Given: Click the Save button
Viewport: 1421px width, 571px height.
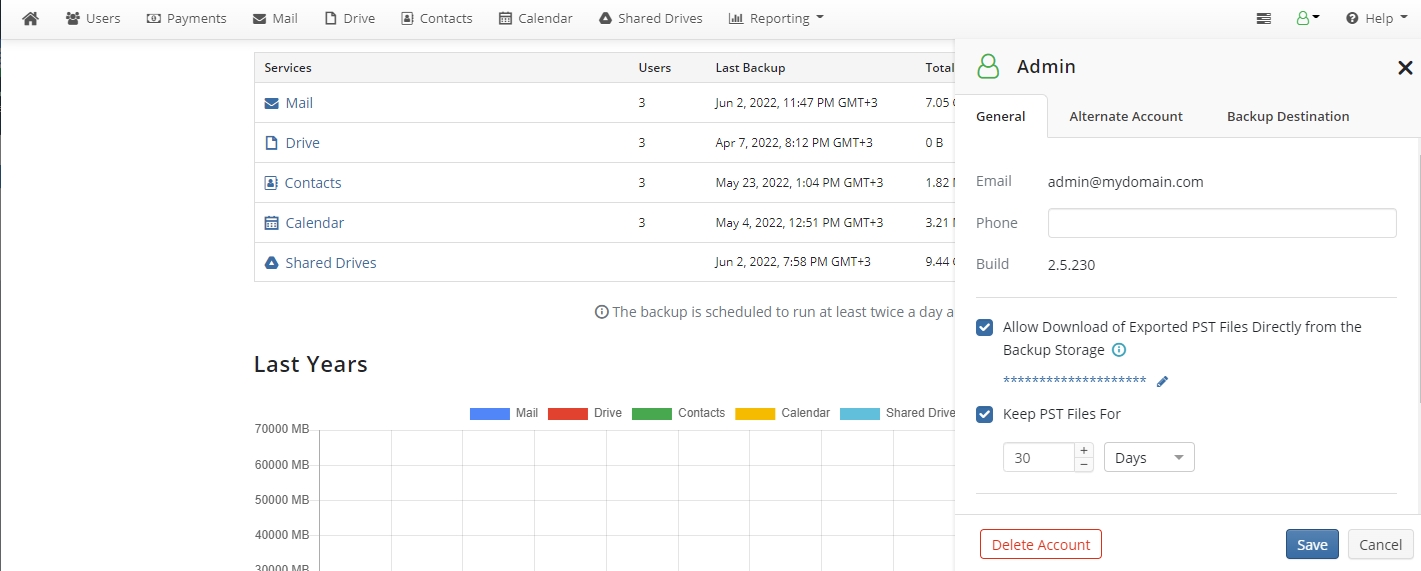Looking at the screenshot, I should (x=1311, y=545).
